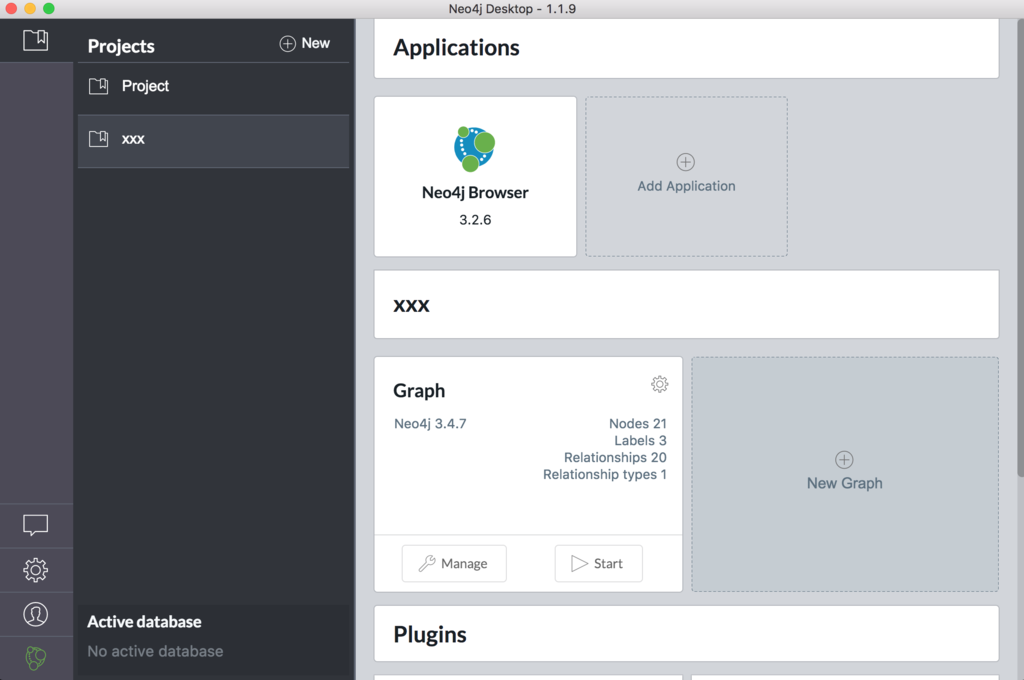The width and height of the screenshot is (1024, 680).
Task: Start the Graph database
Action: pos(598,563)
